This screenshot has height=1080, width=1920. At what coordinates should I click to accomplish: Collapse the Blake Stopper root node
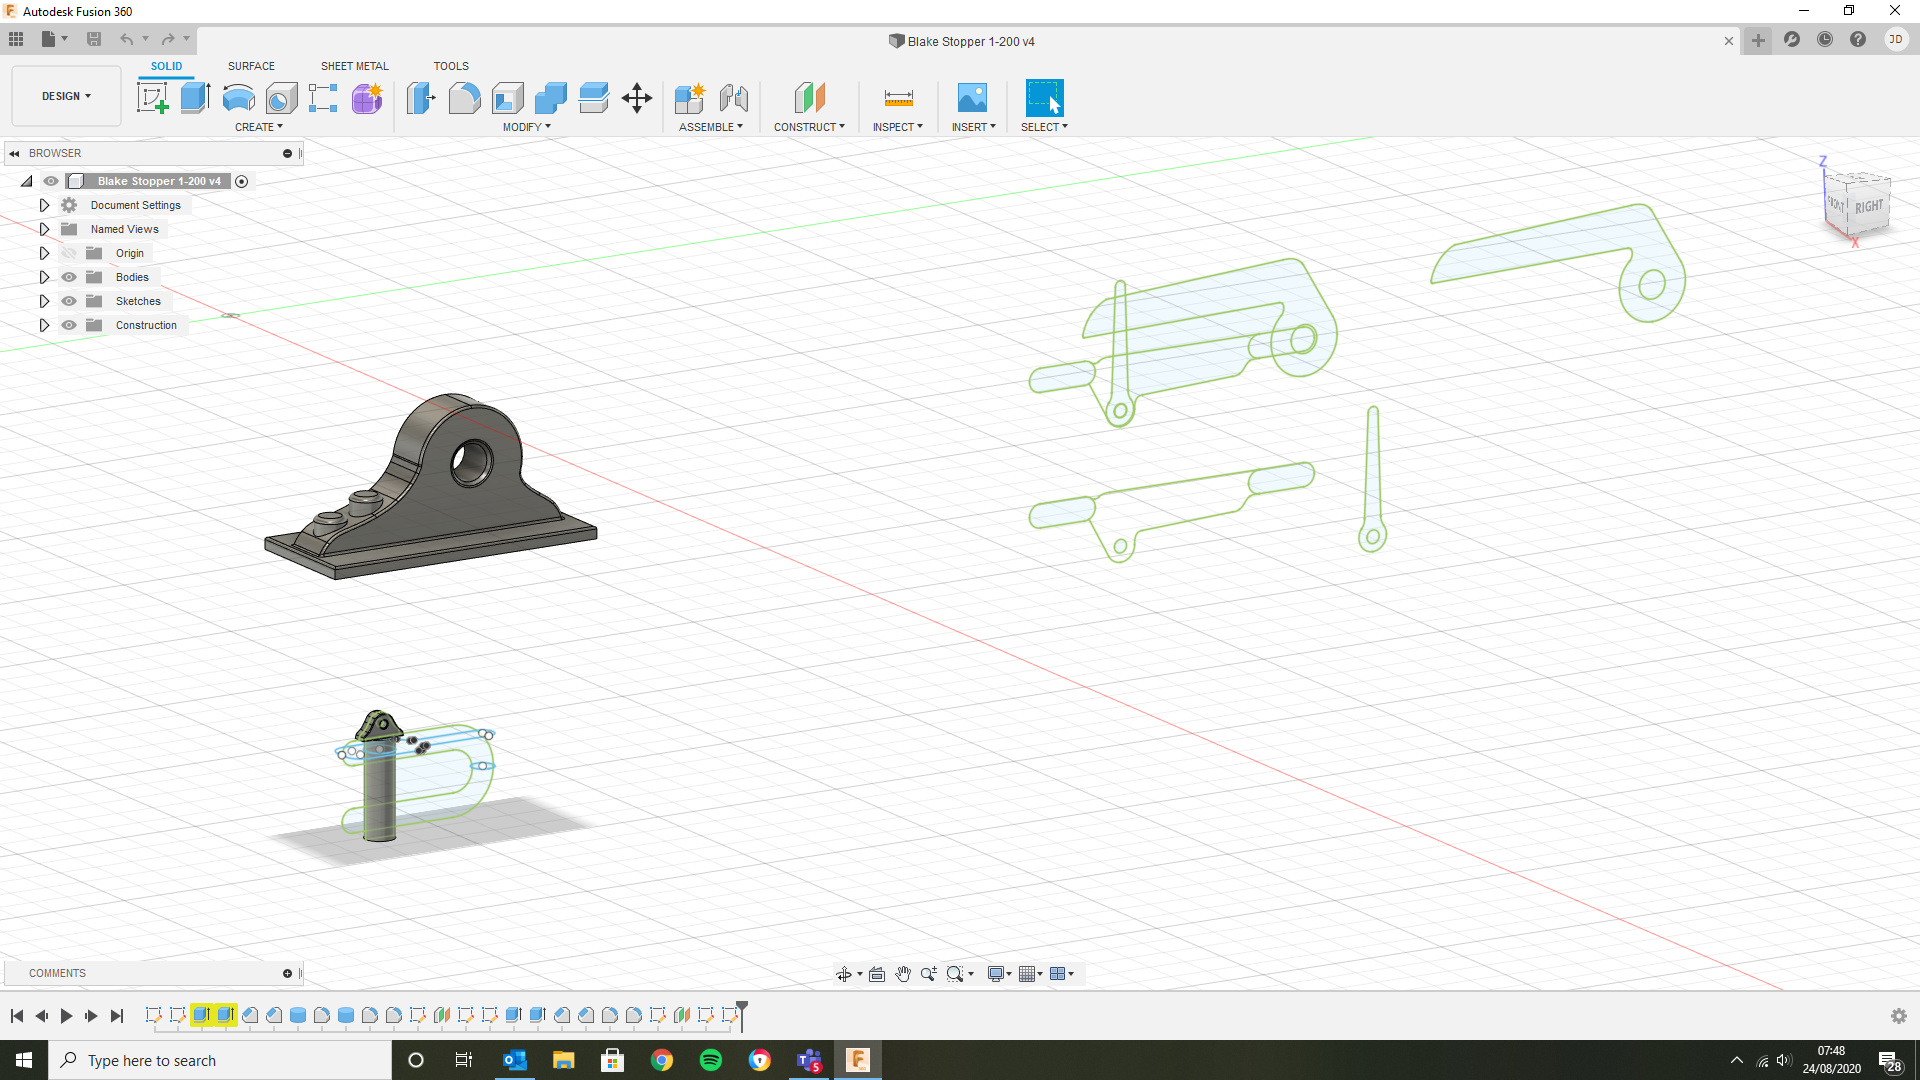(x=27, y=181)
